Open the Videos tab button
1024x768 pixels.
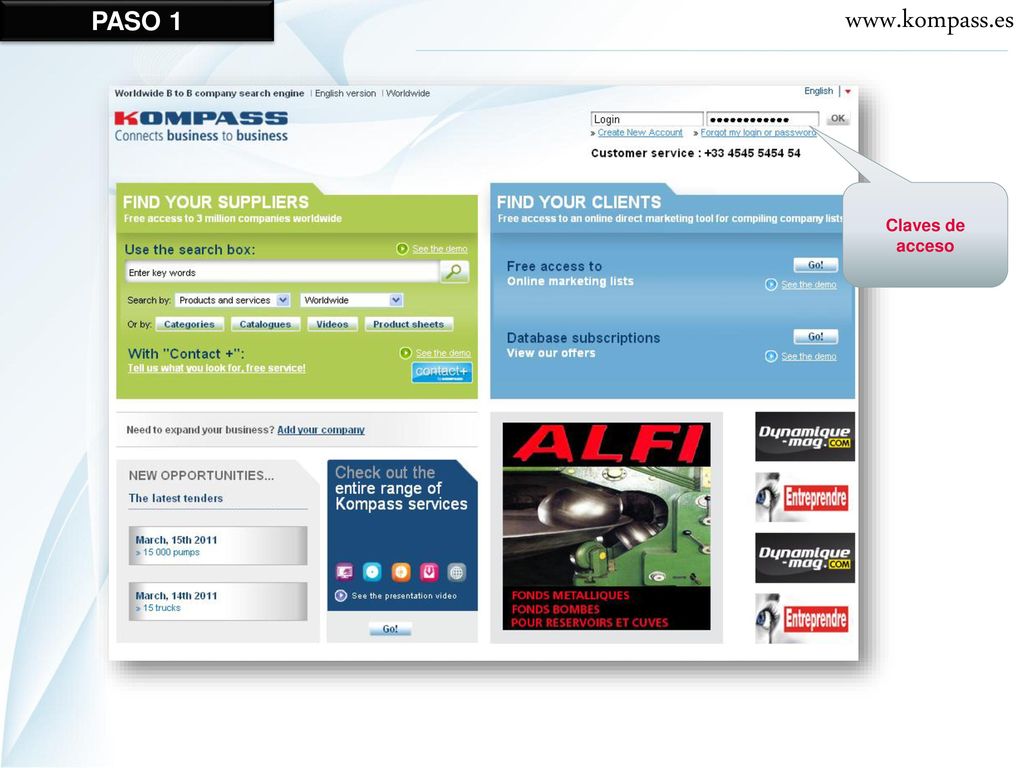332,324
